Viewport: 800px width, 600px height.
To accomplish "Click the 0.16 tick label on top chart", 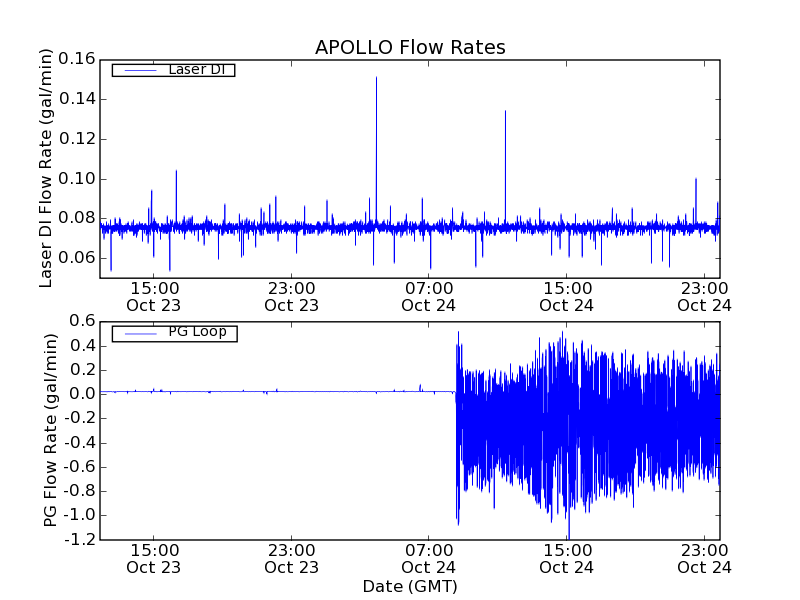I will pos(77,59).
